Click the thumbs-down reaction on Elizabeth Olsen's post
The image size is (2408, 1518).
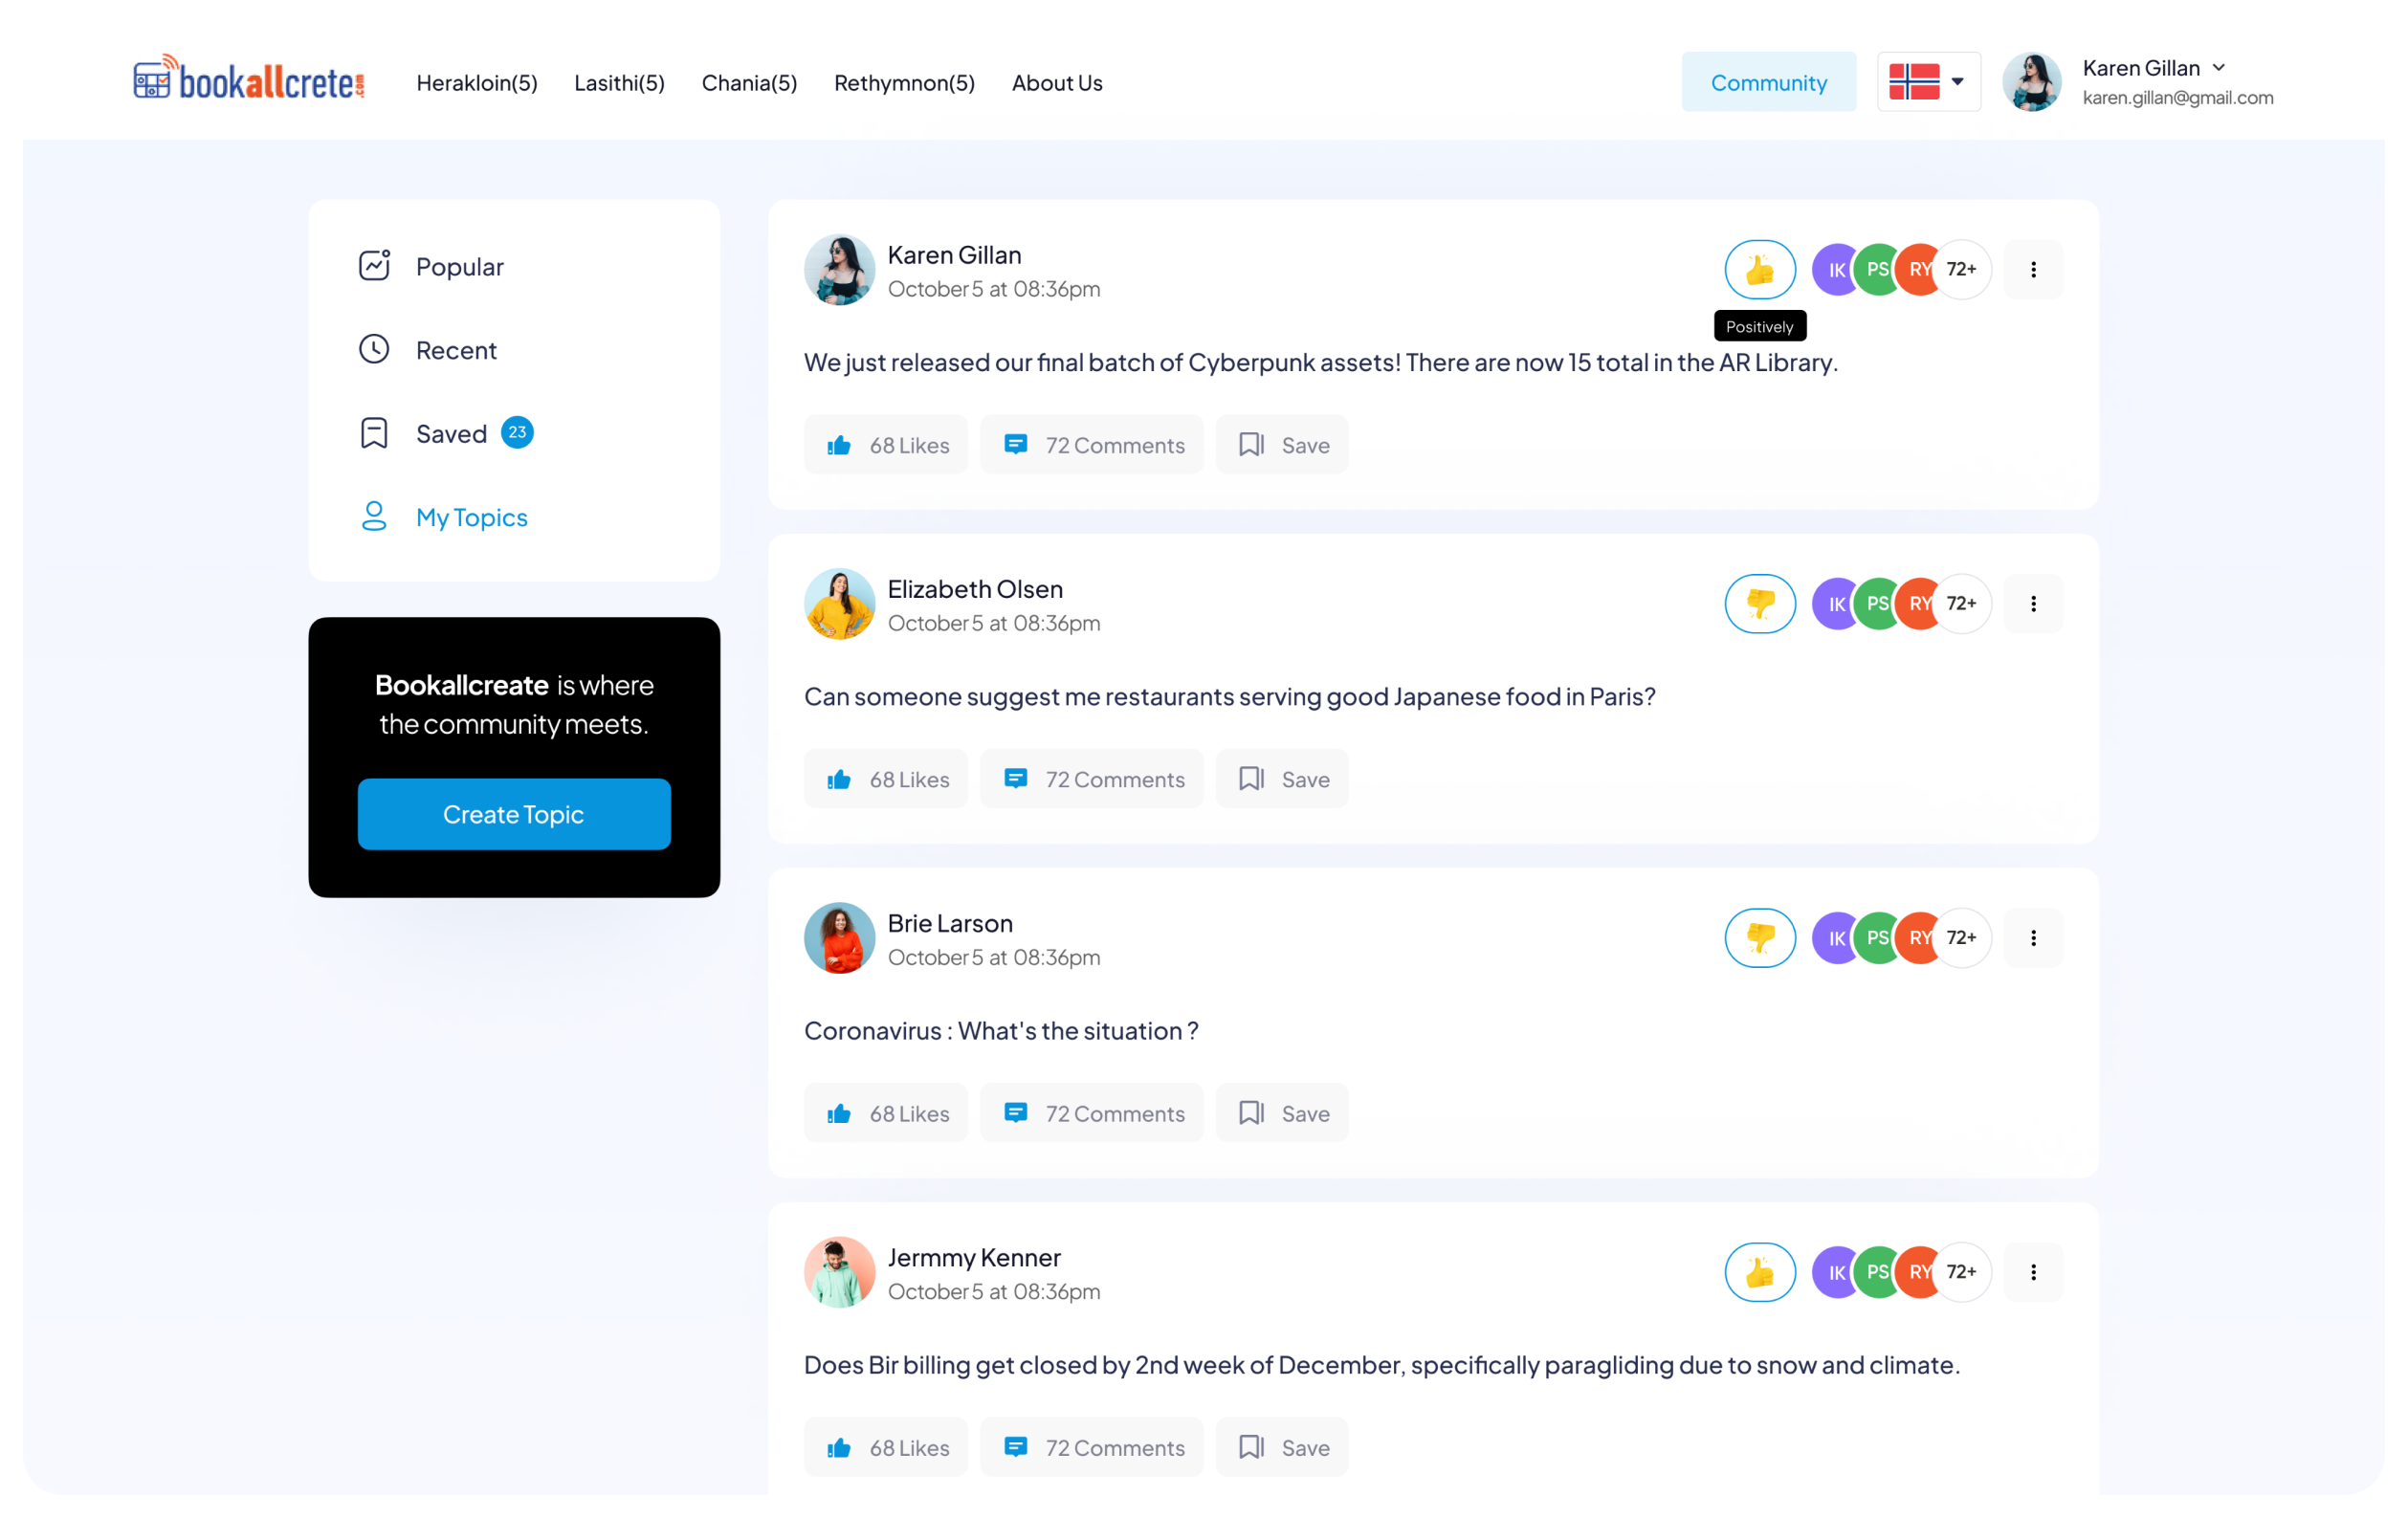(1759, 603)
